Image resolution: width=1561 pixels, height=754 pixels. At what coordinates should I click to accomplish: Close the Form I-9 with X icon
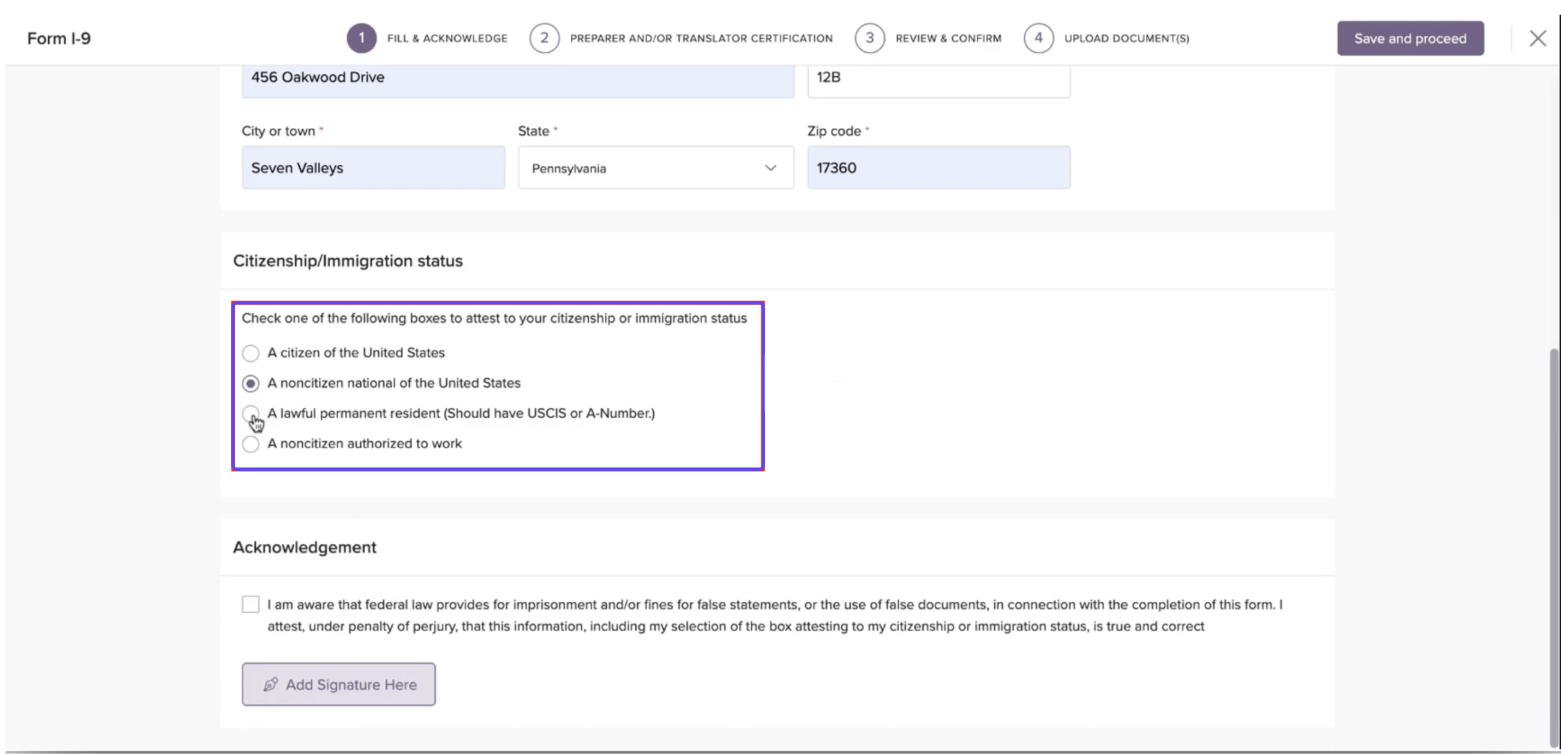point(1537,39)
